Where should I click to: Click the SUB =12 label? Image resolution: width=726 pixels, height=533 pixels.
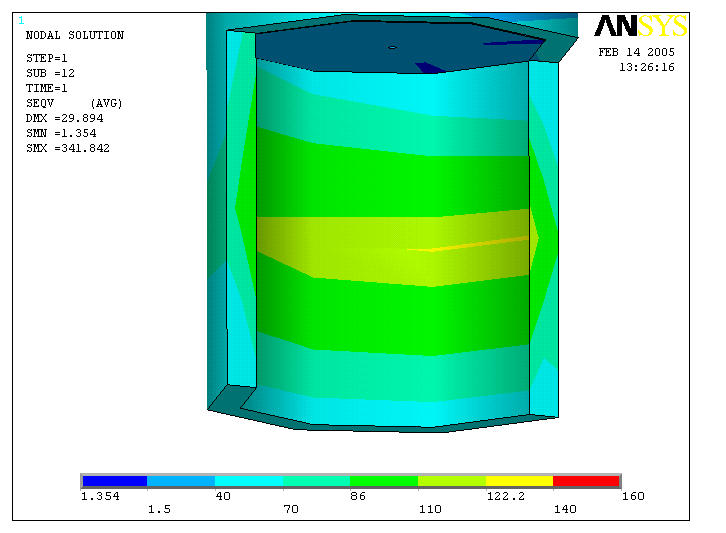pos(50,73)
